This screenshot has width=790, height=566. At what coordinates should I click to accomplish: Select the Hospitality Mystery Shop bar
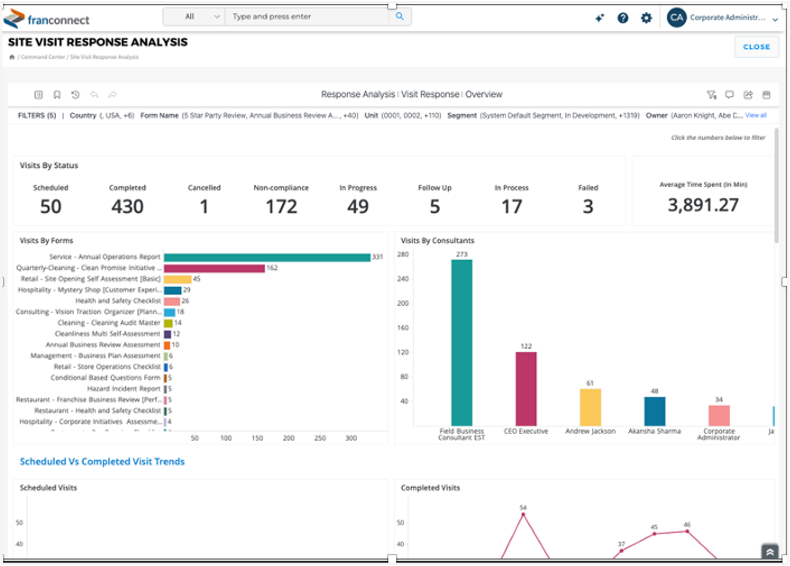click(173, 290)
